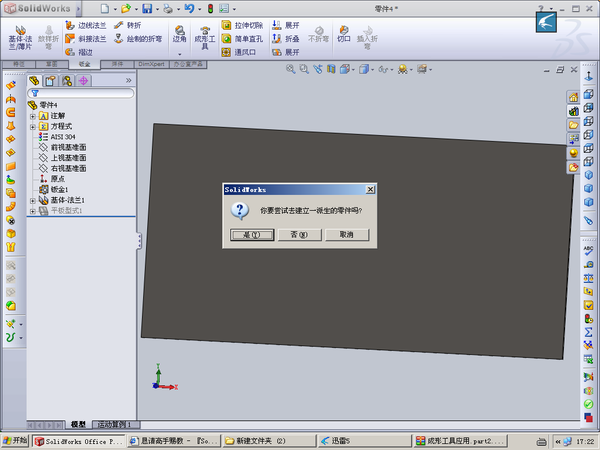Open 新建文件夹 (2) from the taskbar
The image size is (600, 450).
coord(269,441)
